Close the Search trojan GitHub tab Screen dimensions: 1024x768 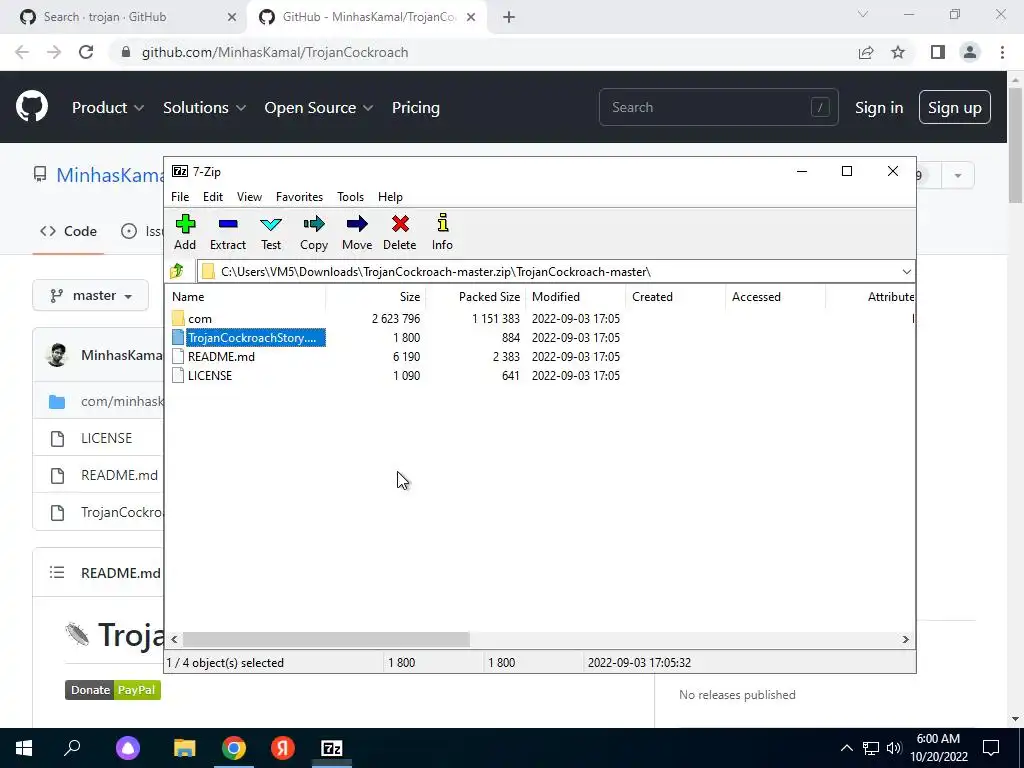click(232, 18)
